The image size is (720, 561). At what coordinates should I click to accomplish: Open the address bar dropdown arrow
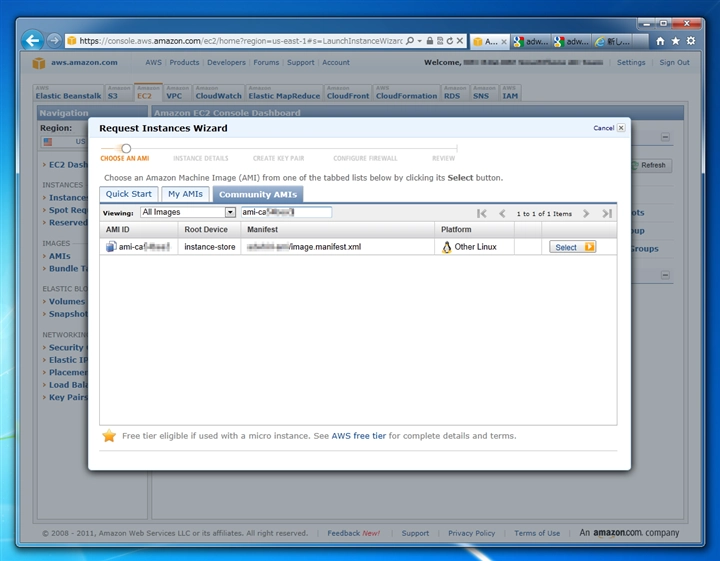click(420, 41)
